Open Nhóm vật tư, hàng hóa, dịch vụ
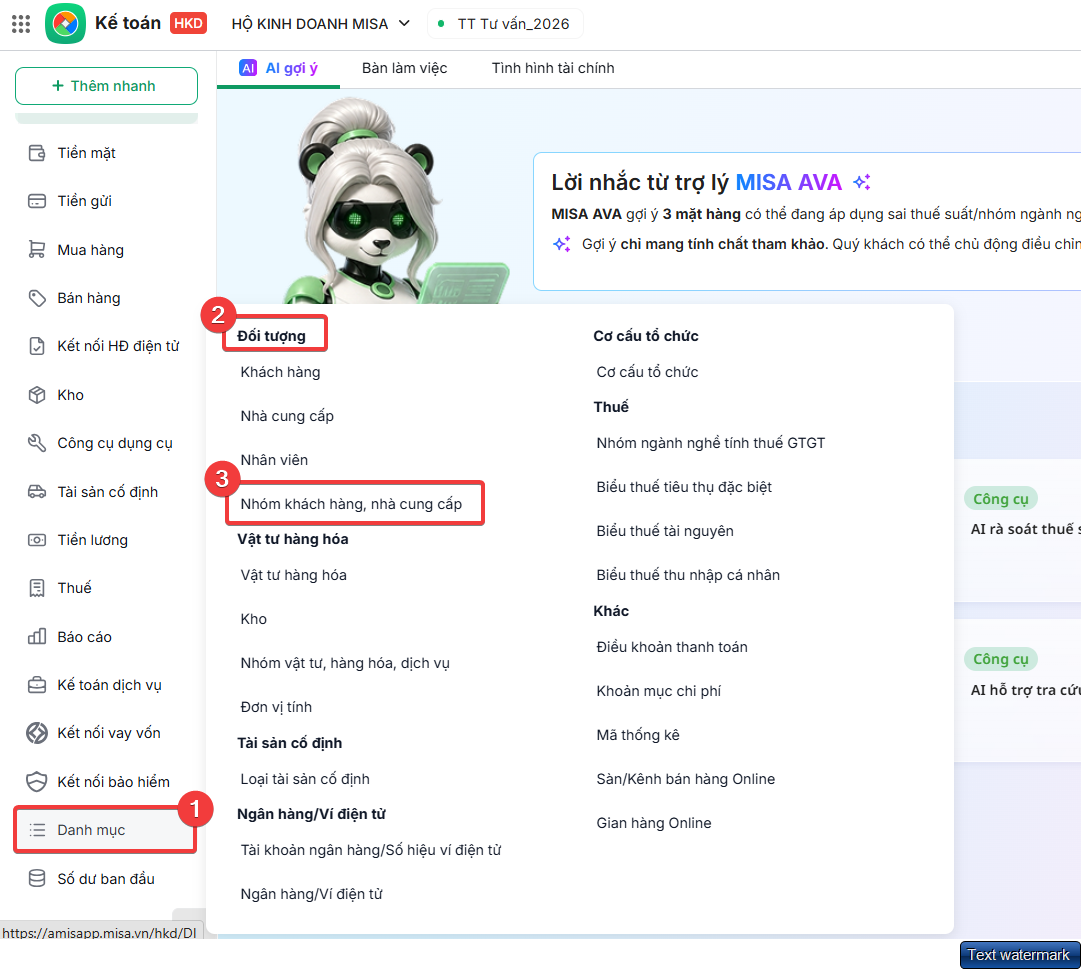 pyautogui.click(x=345, y=663)
